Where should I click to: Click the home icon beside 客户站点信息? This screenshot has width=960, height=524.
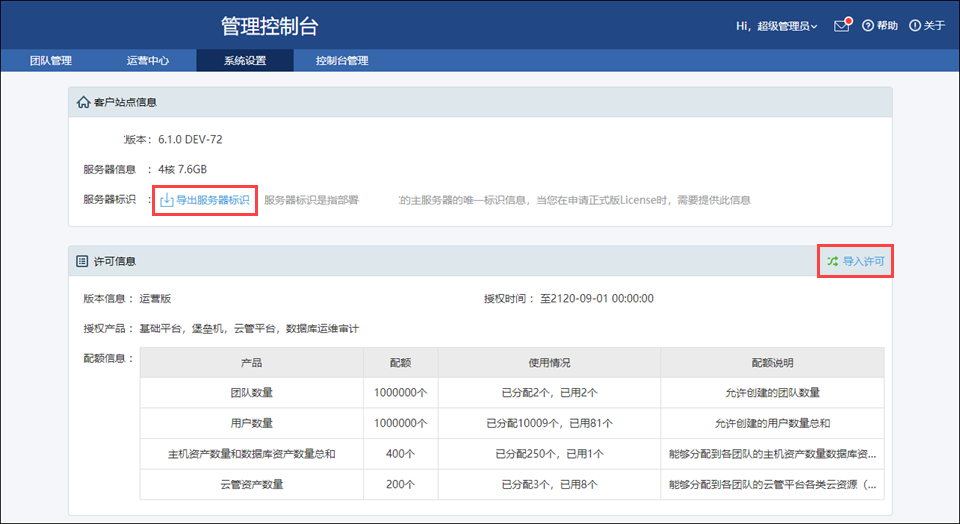[x=83, y=102]
